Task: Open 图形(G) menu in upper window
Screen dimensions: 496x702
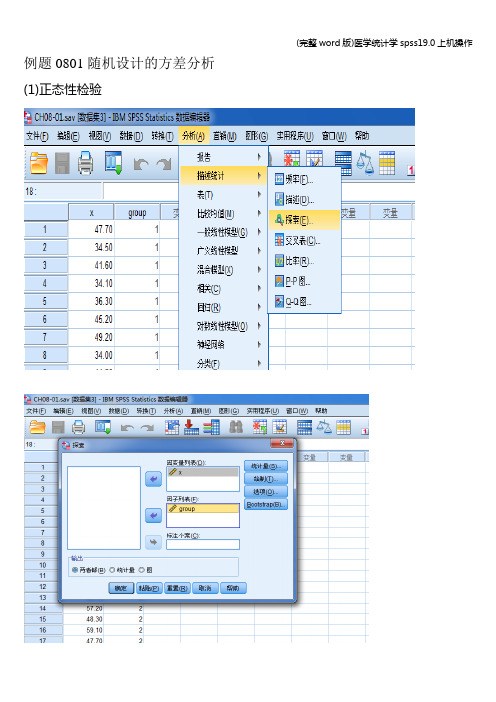Action: tap(257, 136)
